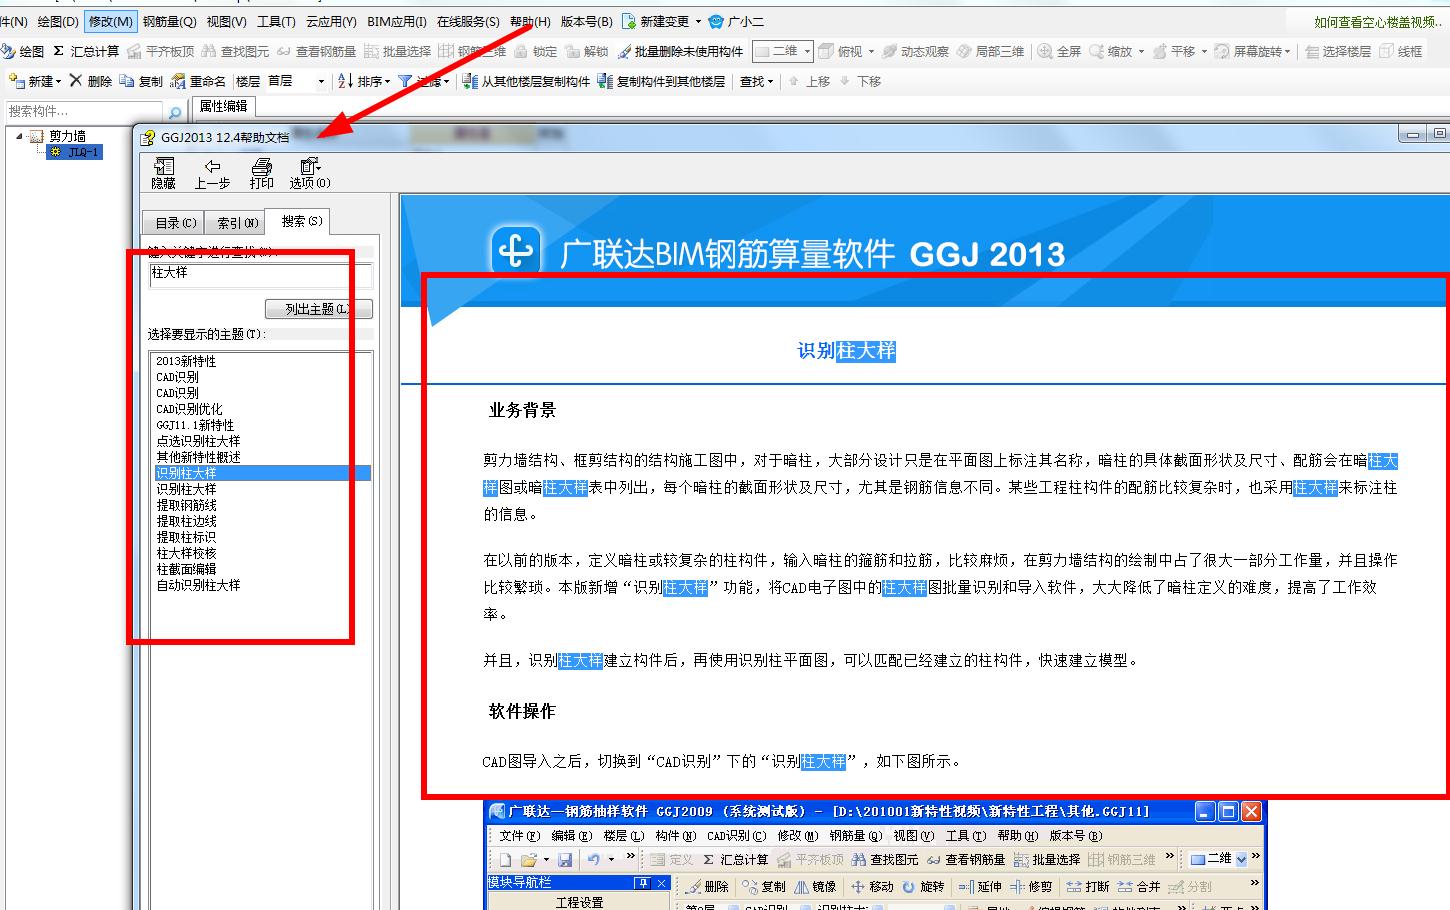Click the 上移 move up arrow
This screenshot has height=910, width=1450.
(x=809, y=81)
